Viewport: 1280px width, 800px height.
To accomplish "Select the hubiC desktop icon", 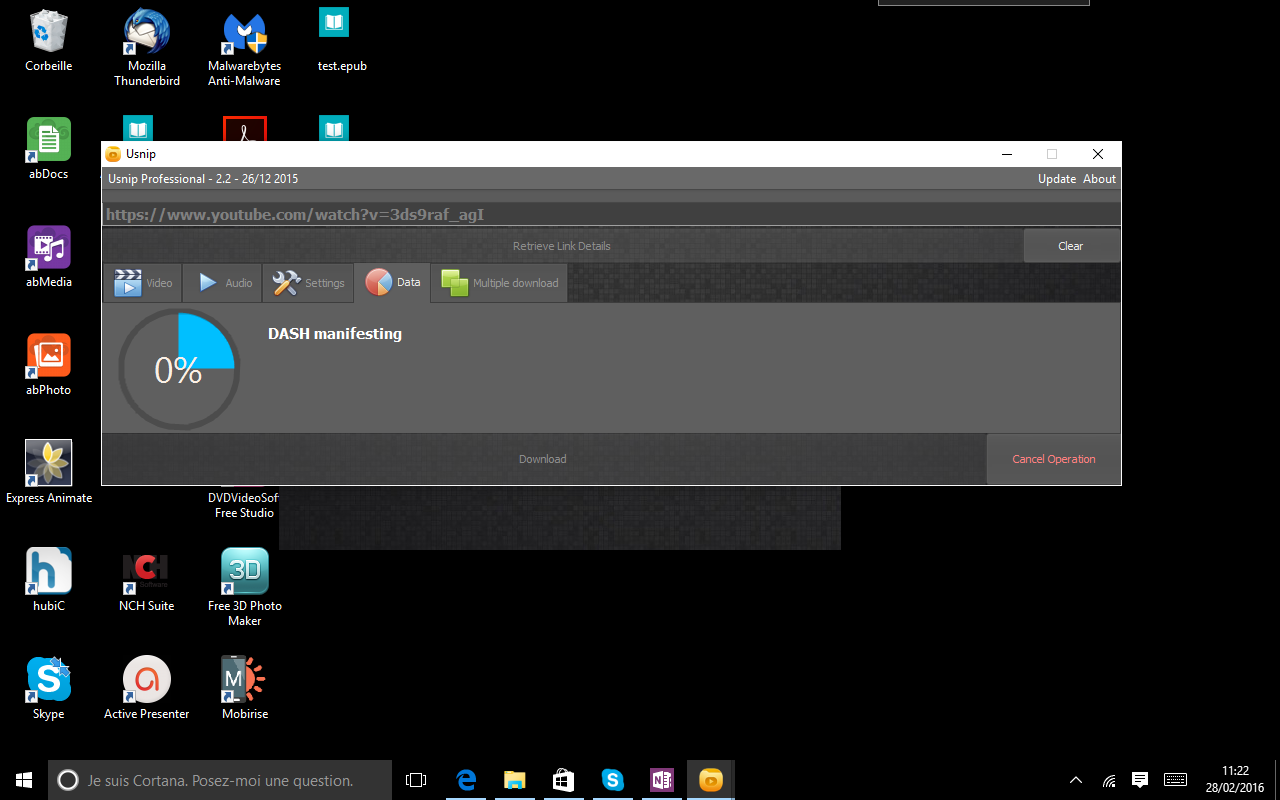I will coord(49,581).
